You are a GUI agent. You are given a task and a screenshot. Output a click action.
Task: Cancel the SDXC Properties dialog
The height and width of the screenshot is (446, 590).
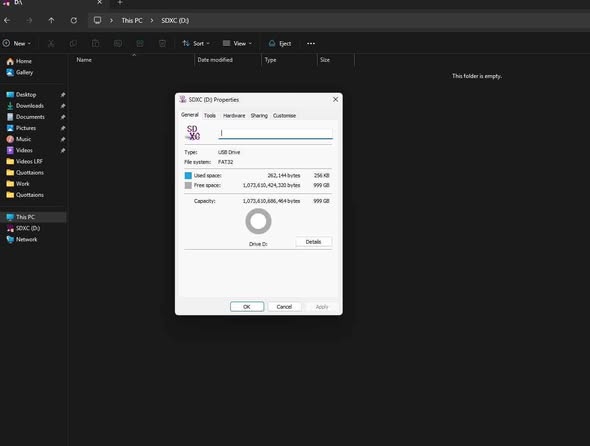(284, 307)
